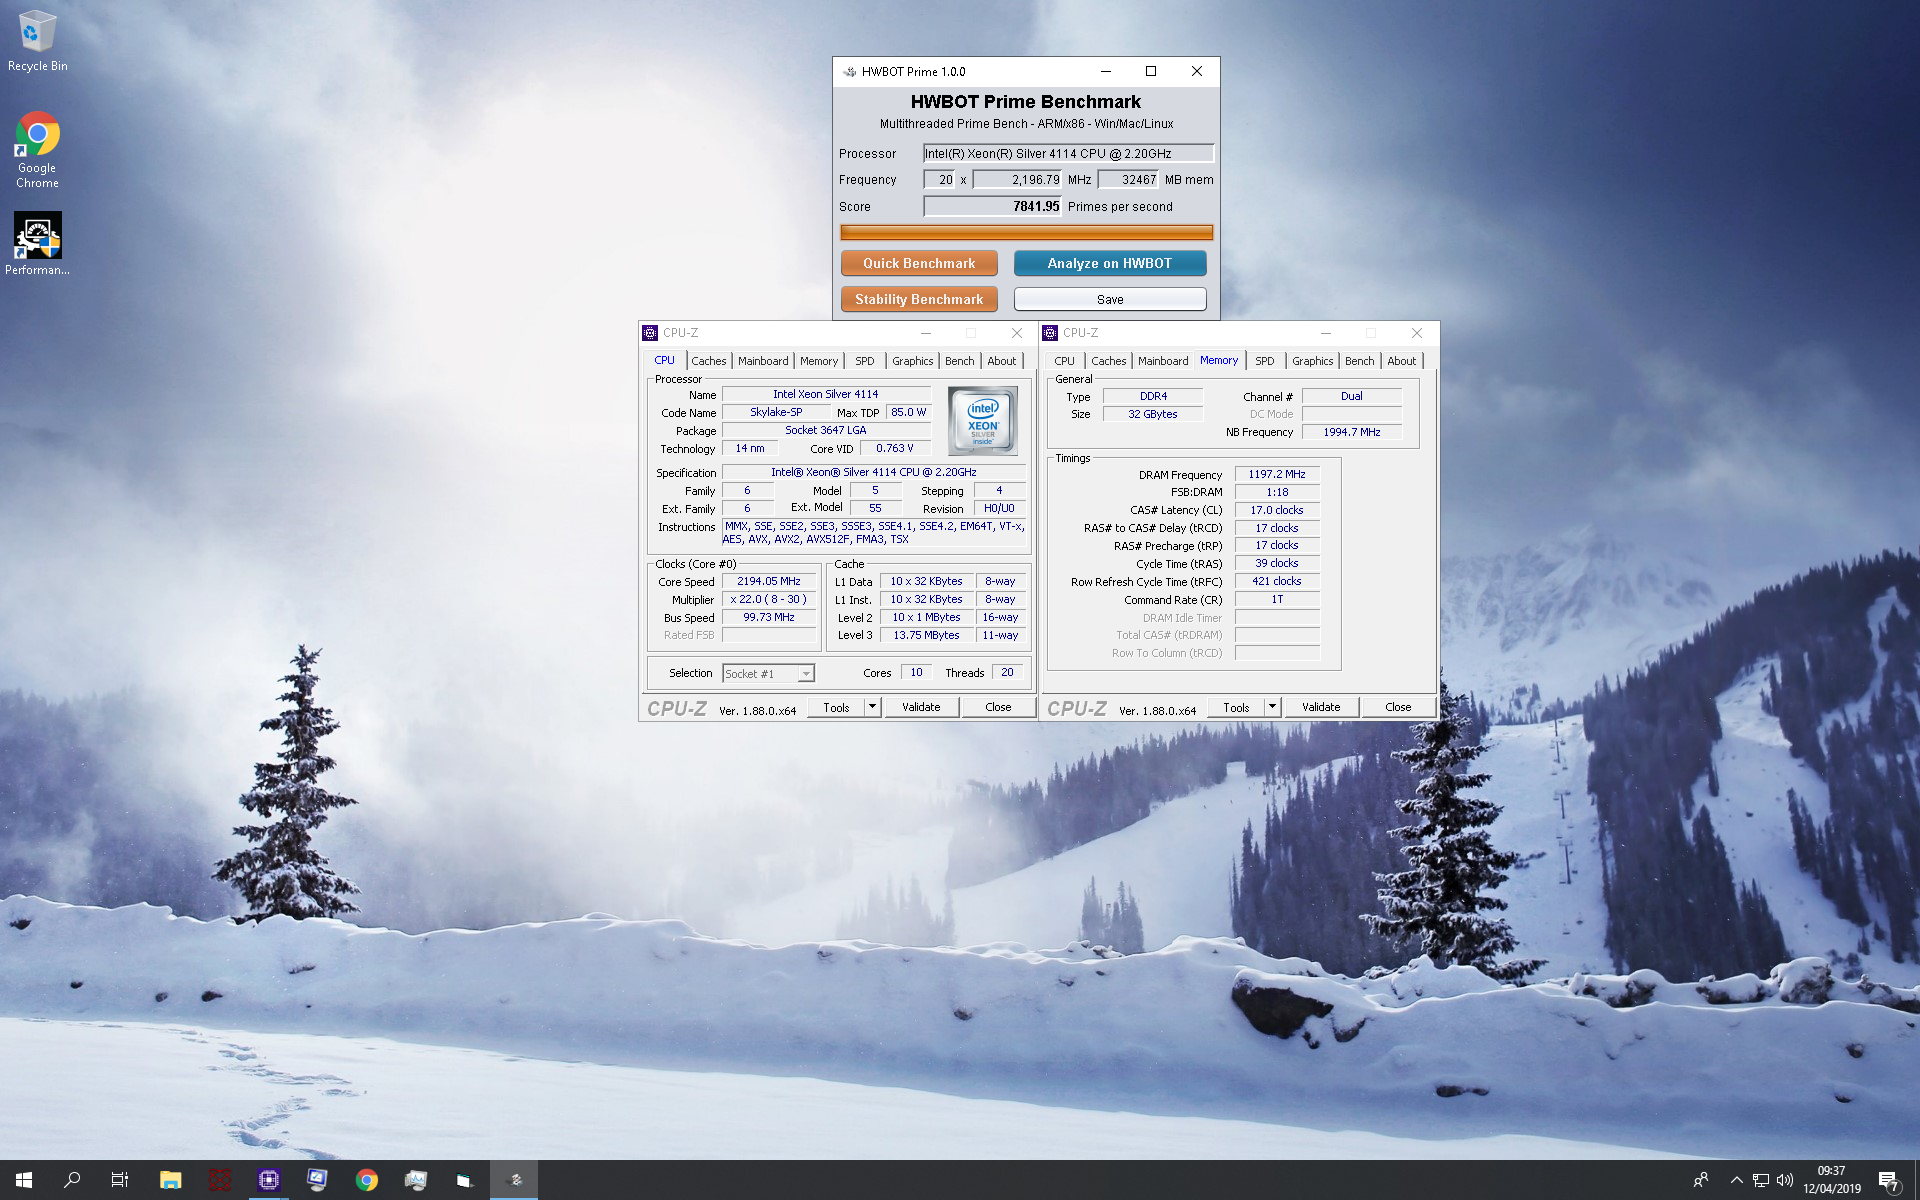Viewport: 1920px width, 1200px height.
Task: Open SPD tab in right CPU-Z window
Action: point(1265,361)
